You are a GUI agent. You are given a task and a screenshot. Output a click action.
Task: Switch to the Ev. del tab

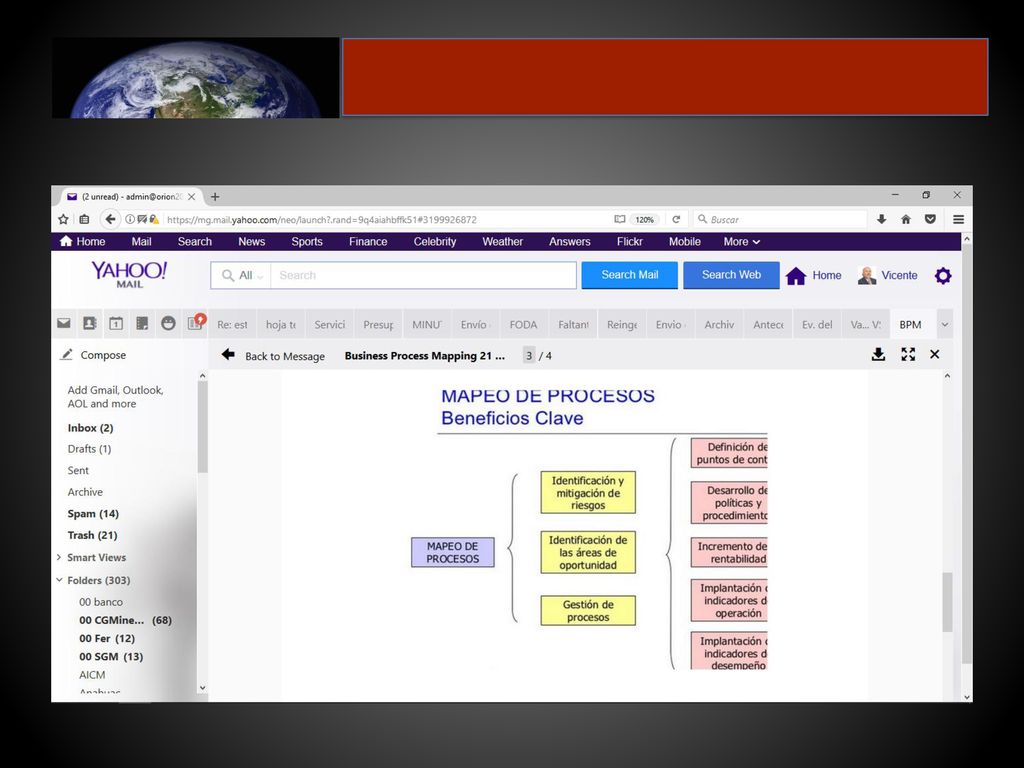[x=817, y=325]
